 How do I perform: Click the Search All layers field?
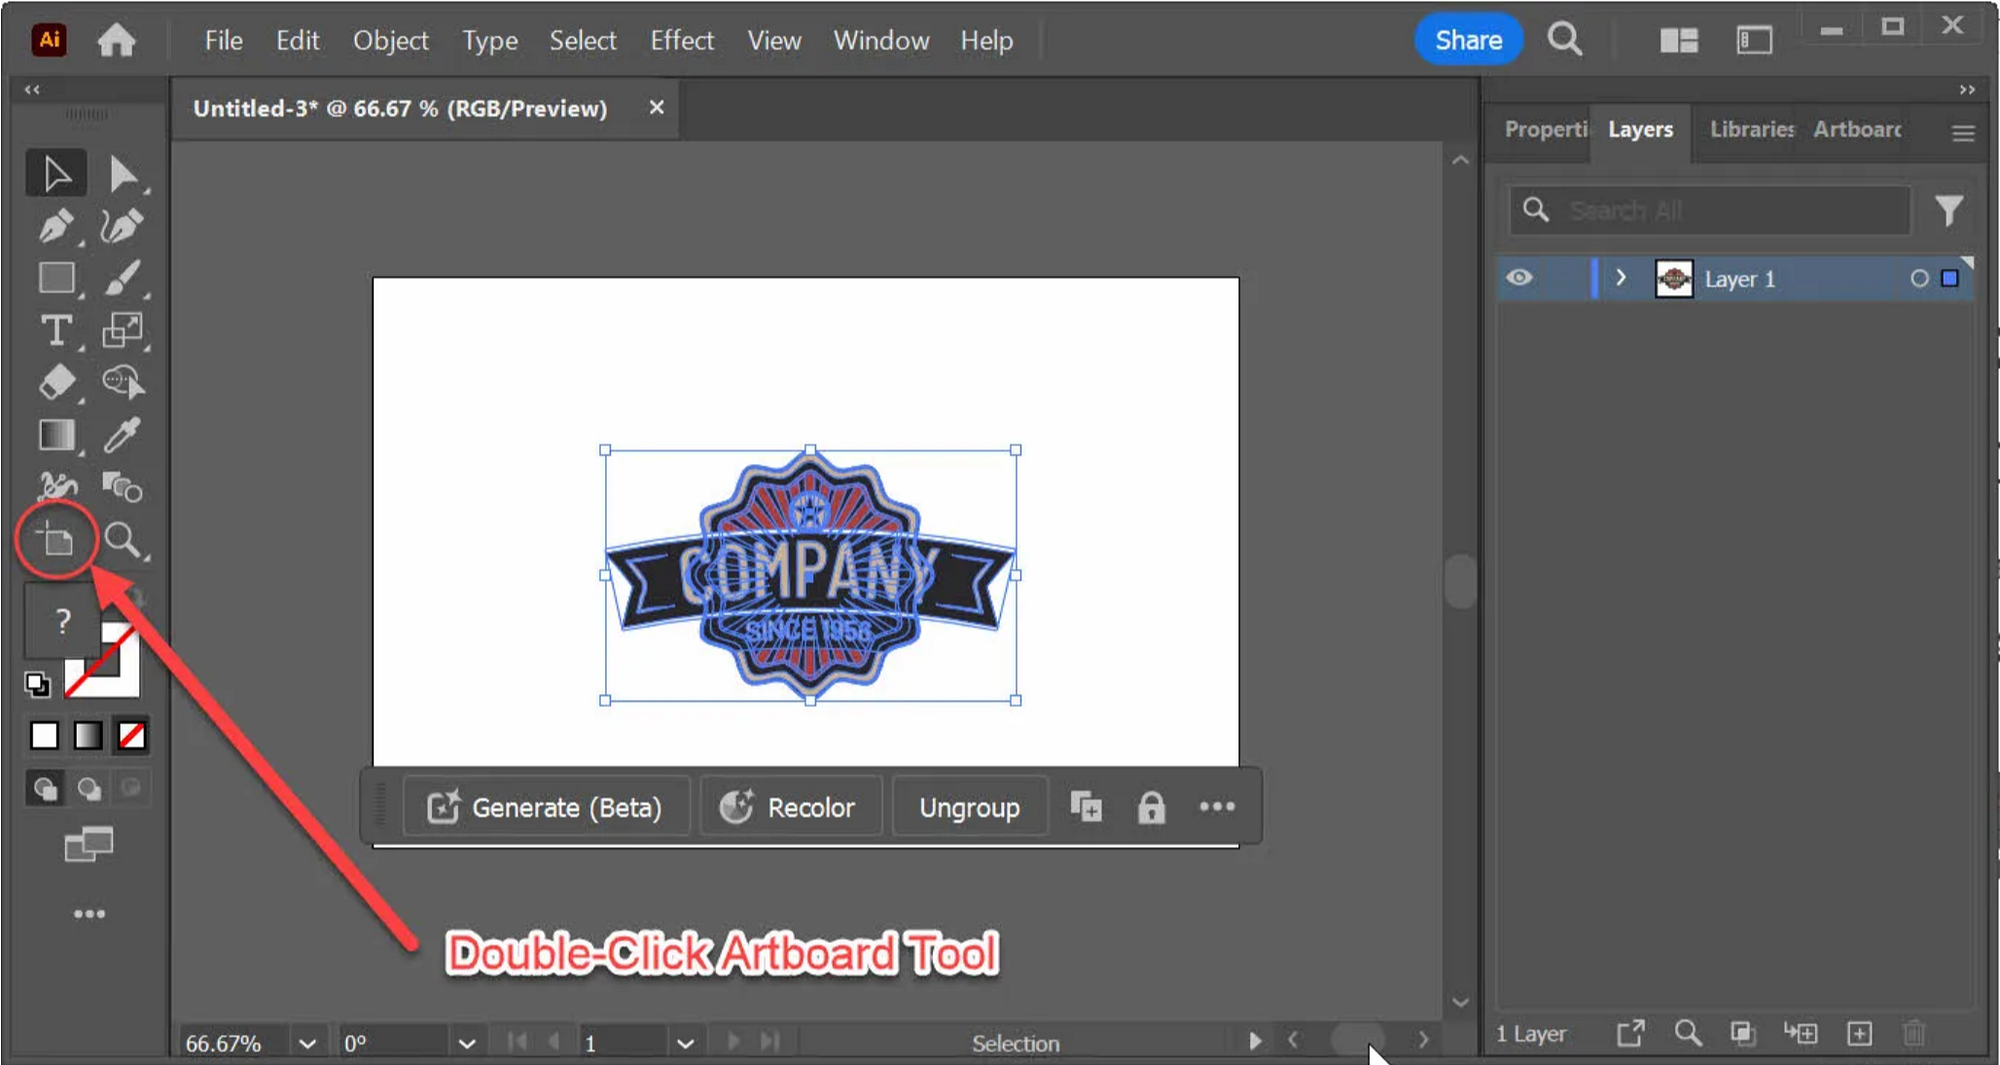(1710, 210)
